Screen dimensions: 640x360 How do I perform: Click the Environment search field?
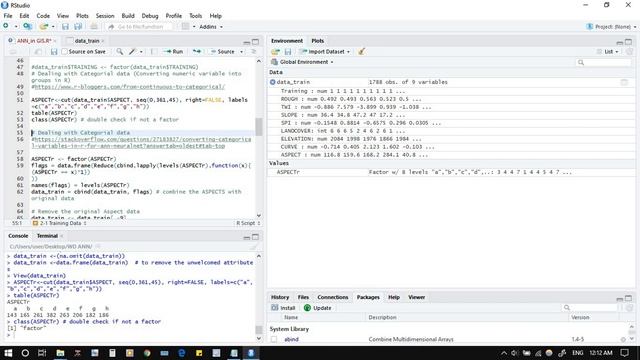(604, 62)
